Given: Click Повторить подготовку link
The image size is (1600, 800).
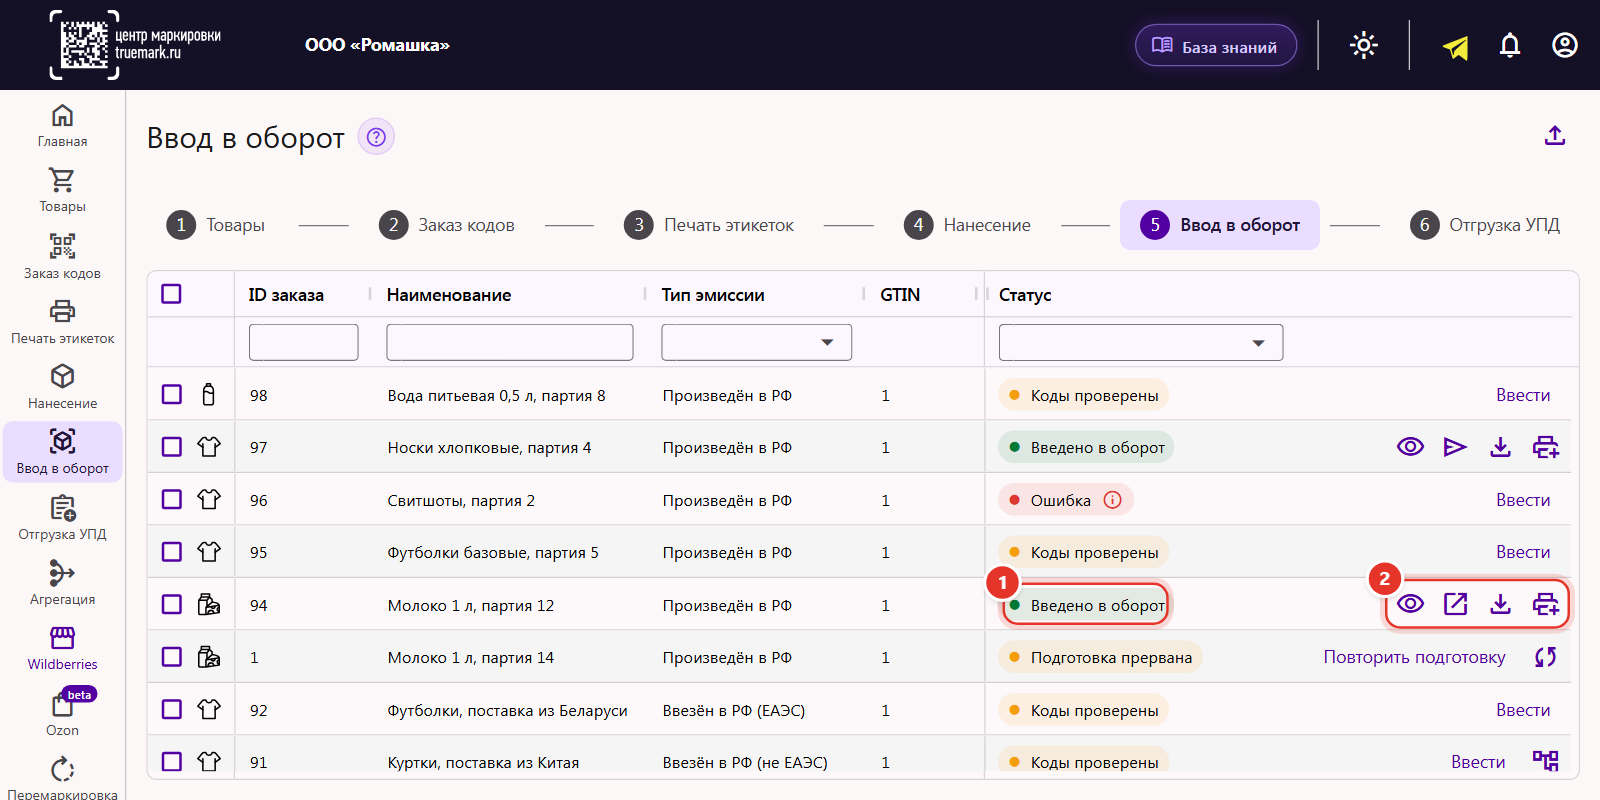Looking at the screenshot, I should (x=1414, y=657).
